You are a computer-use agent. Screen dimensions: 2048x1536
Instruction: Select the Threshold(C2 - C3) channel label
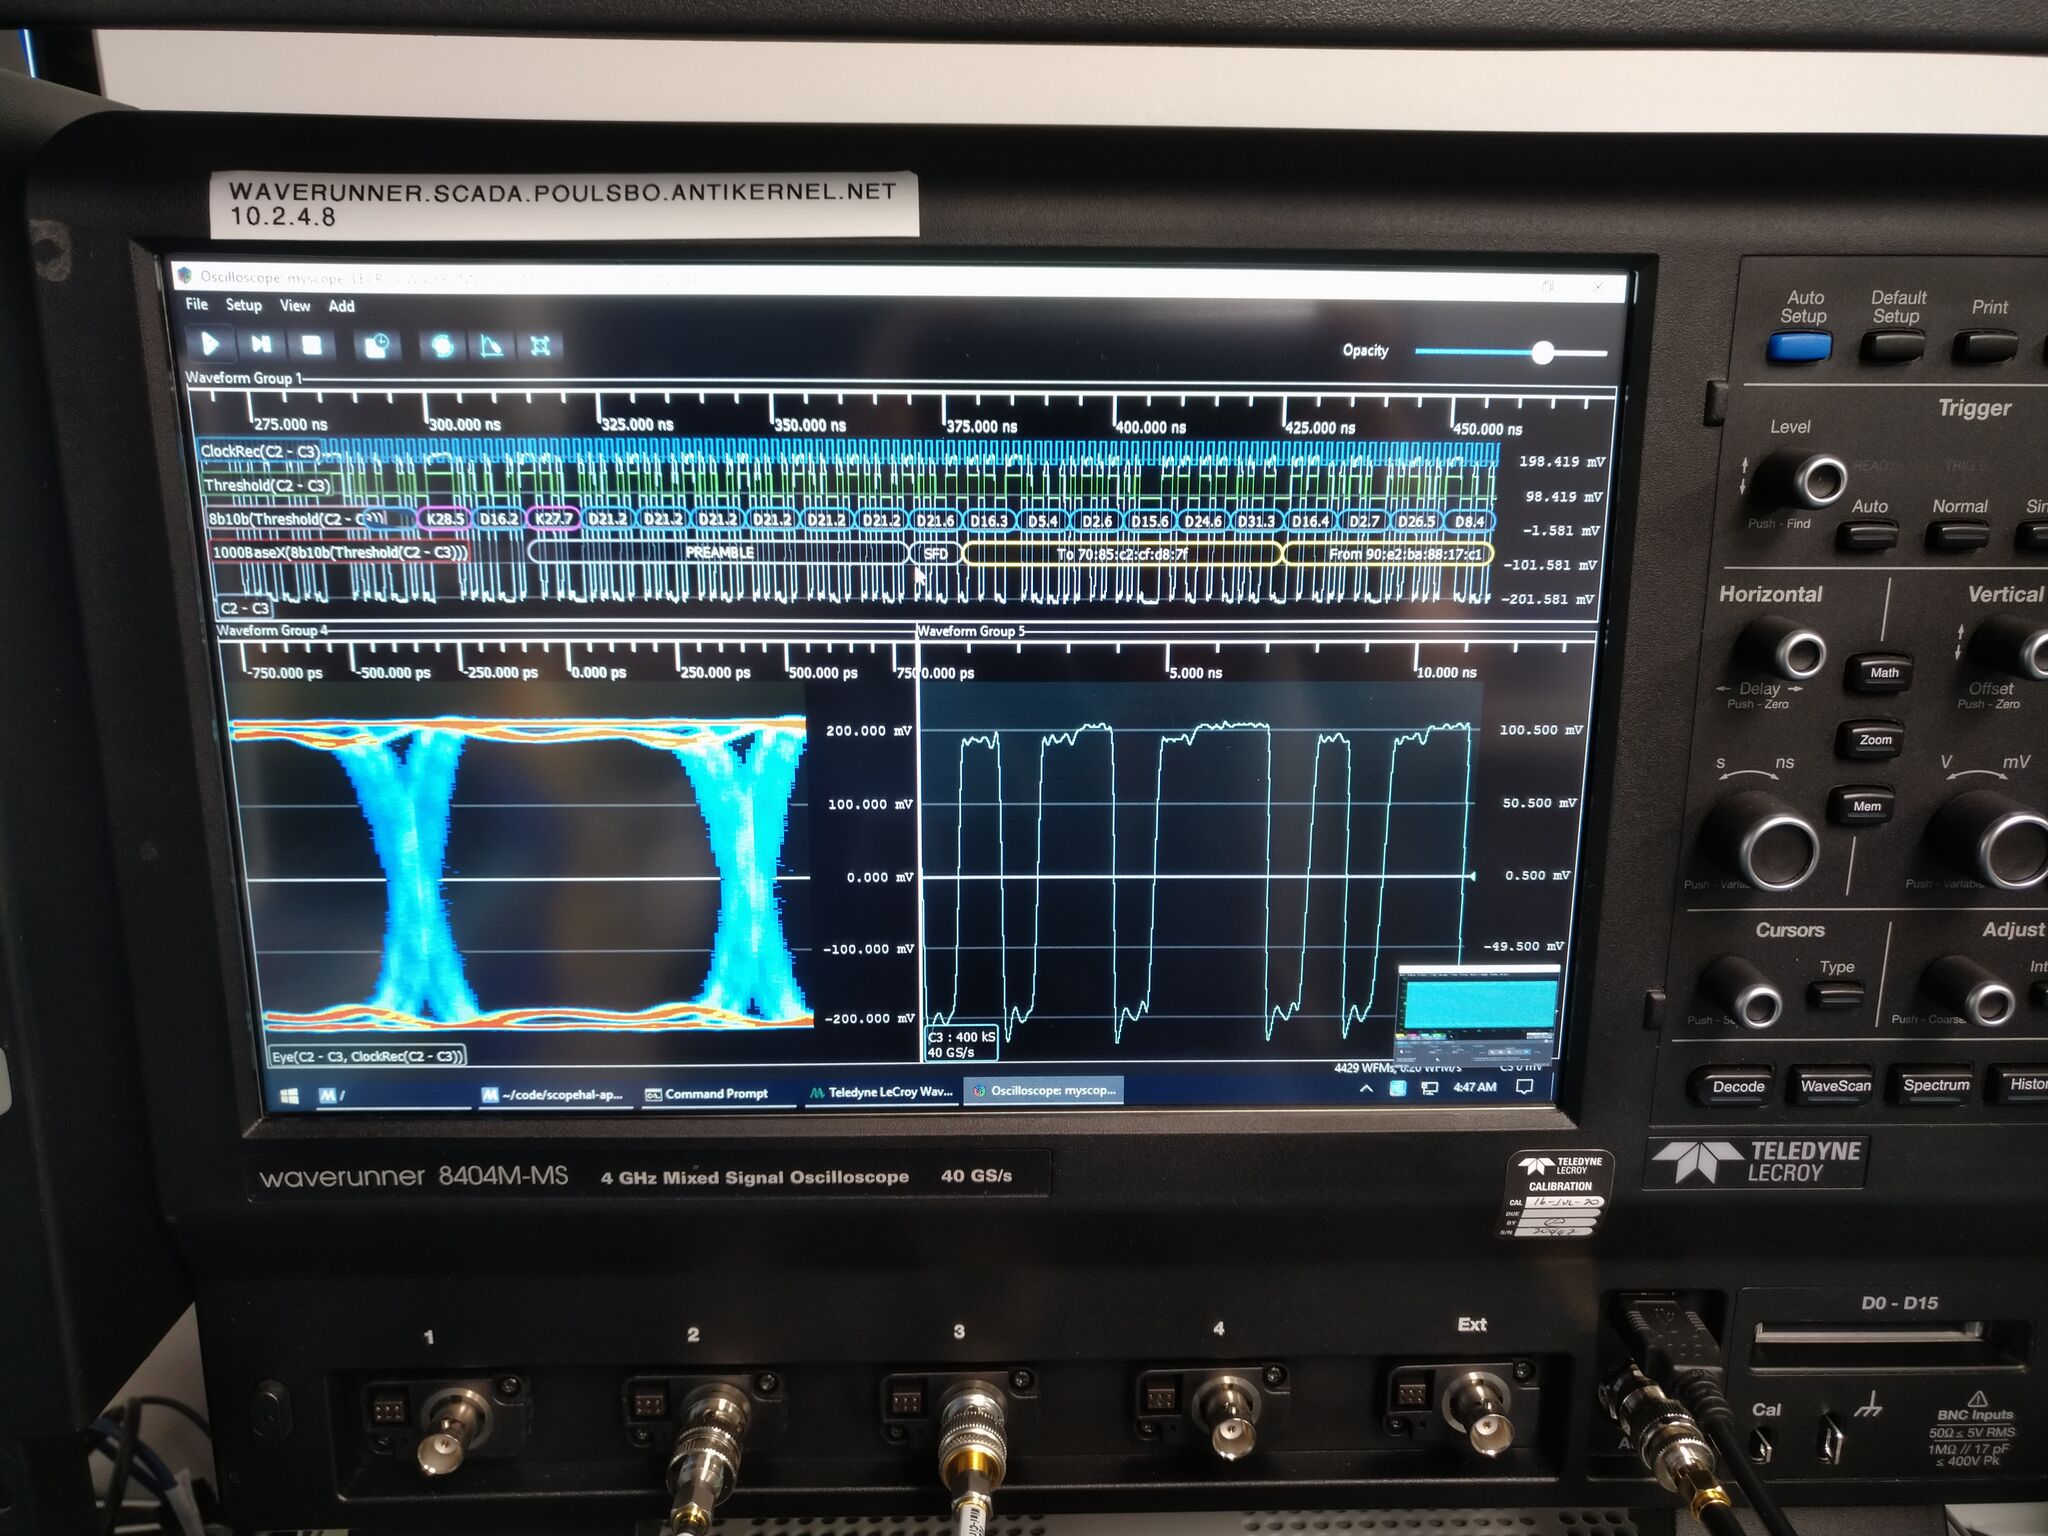267,486
